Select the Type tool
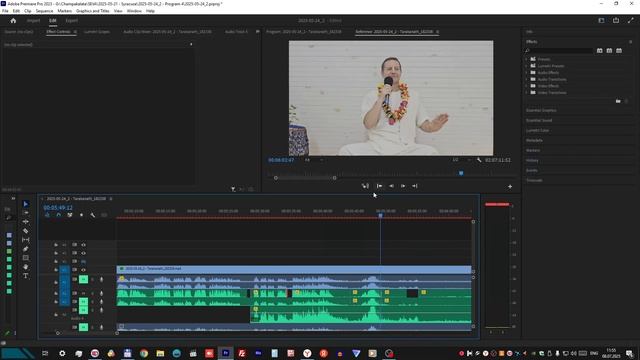The height and width of the screenshot is (360, 640). point(25,276)
